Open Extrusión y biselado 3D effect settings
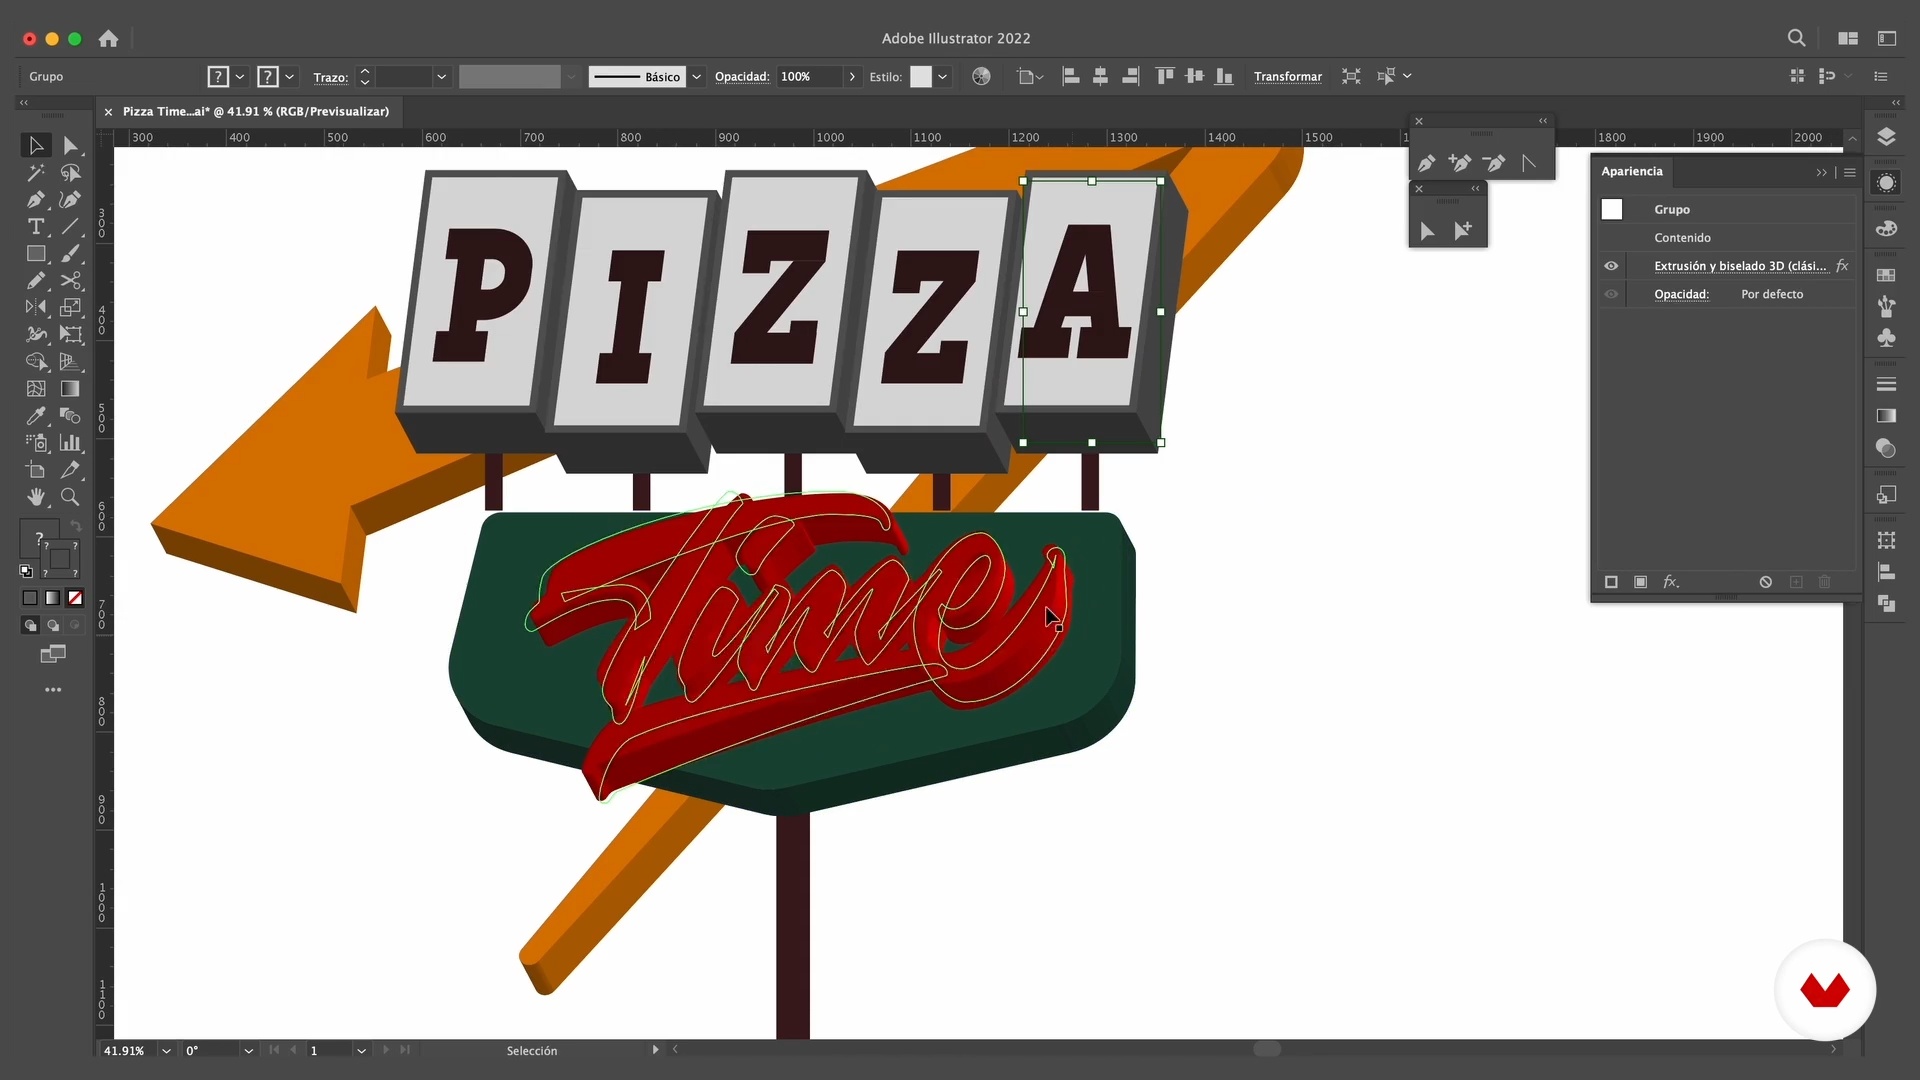Image resolution: width=1920 pixels, height=1080 pixels. 1740,266
